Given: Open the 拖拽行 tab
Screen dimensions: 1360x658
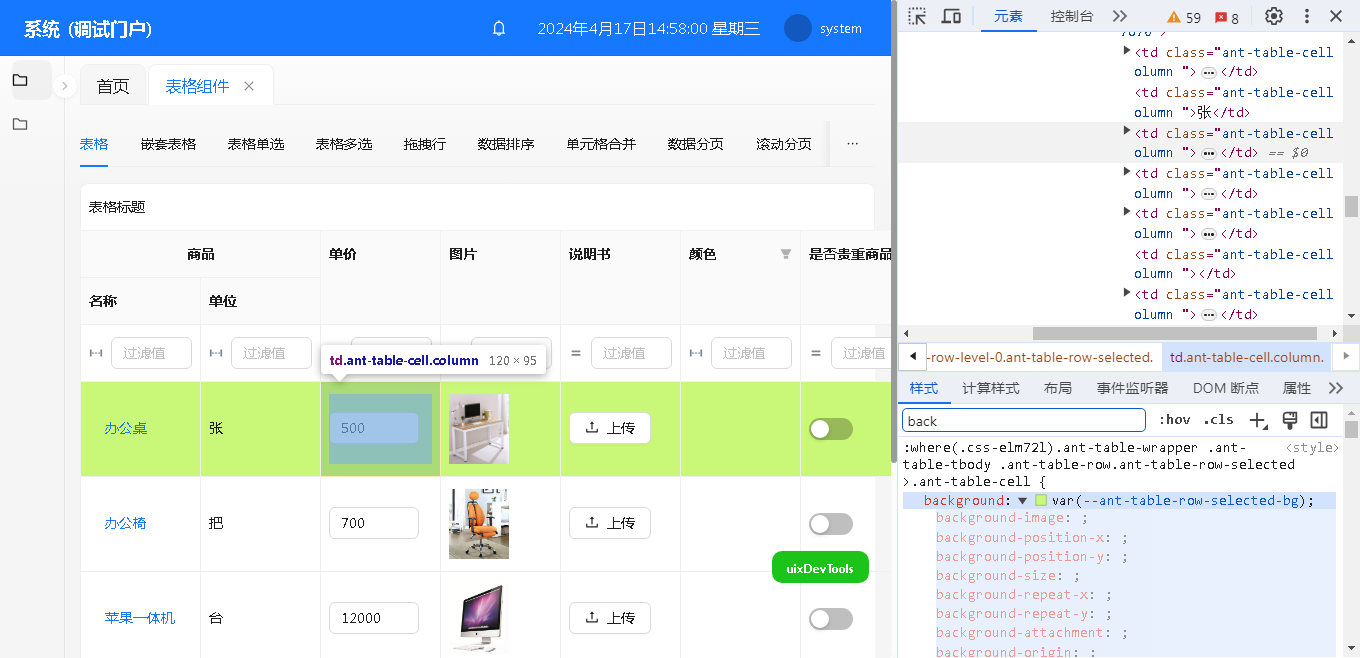Looking at the screenshot, I should [425, 144].
